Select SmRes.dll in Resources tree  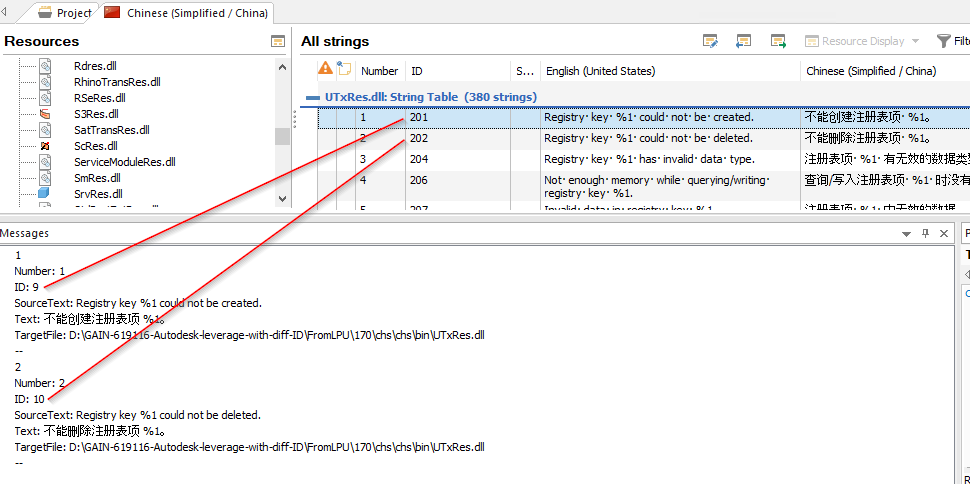tap(97, 178)
